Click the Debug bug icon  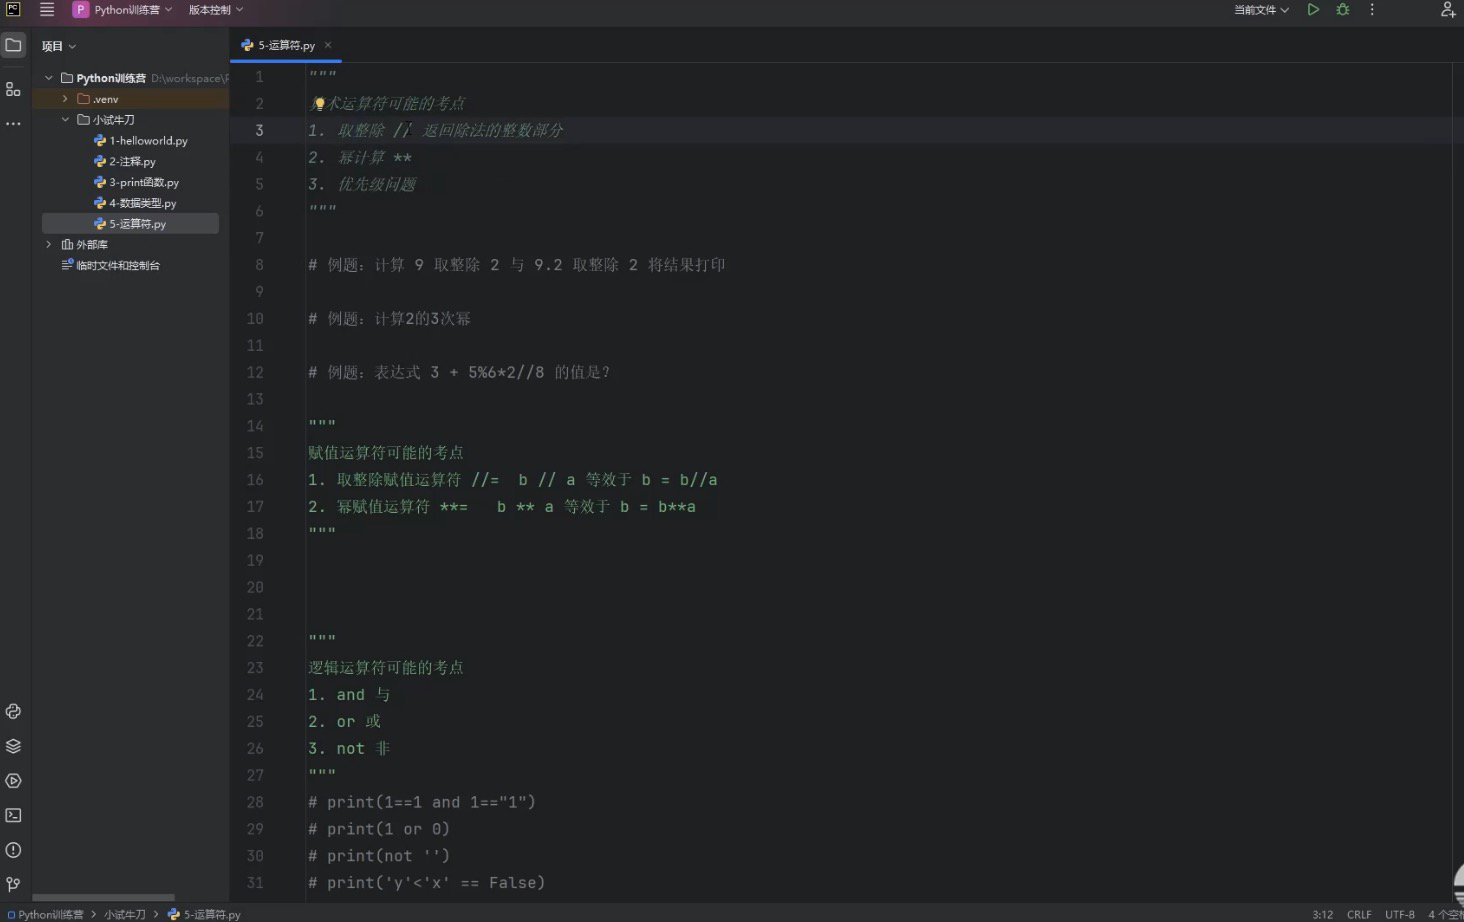(1343, 10)
